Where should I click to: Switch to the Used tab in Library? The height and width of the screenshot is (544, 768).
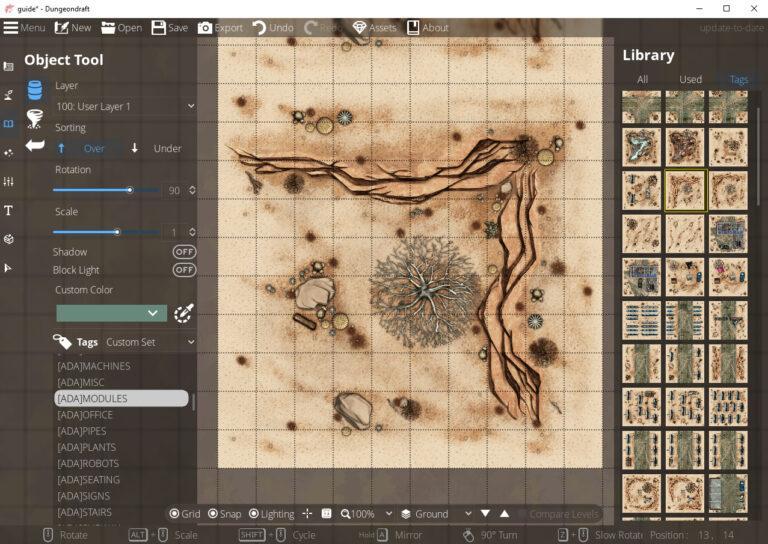coord(690,79)
